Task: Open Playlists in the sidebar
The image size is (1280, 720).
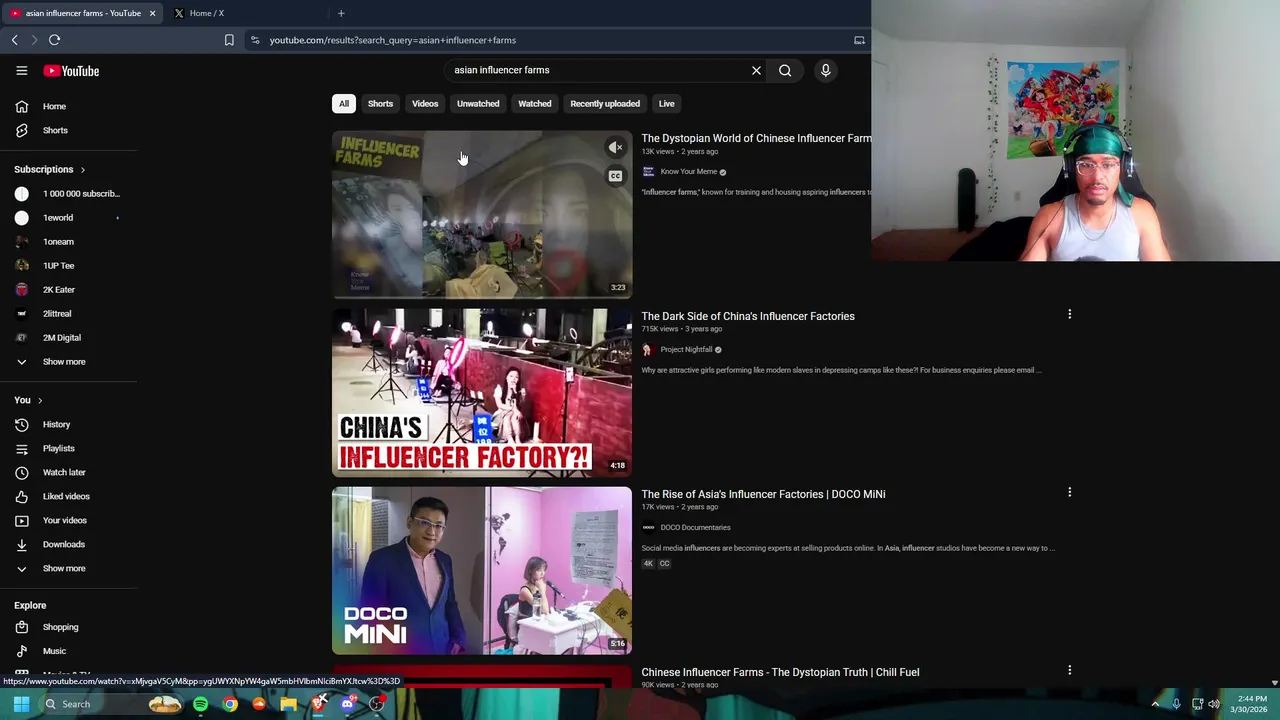Action: 58,448
